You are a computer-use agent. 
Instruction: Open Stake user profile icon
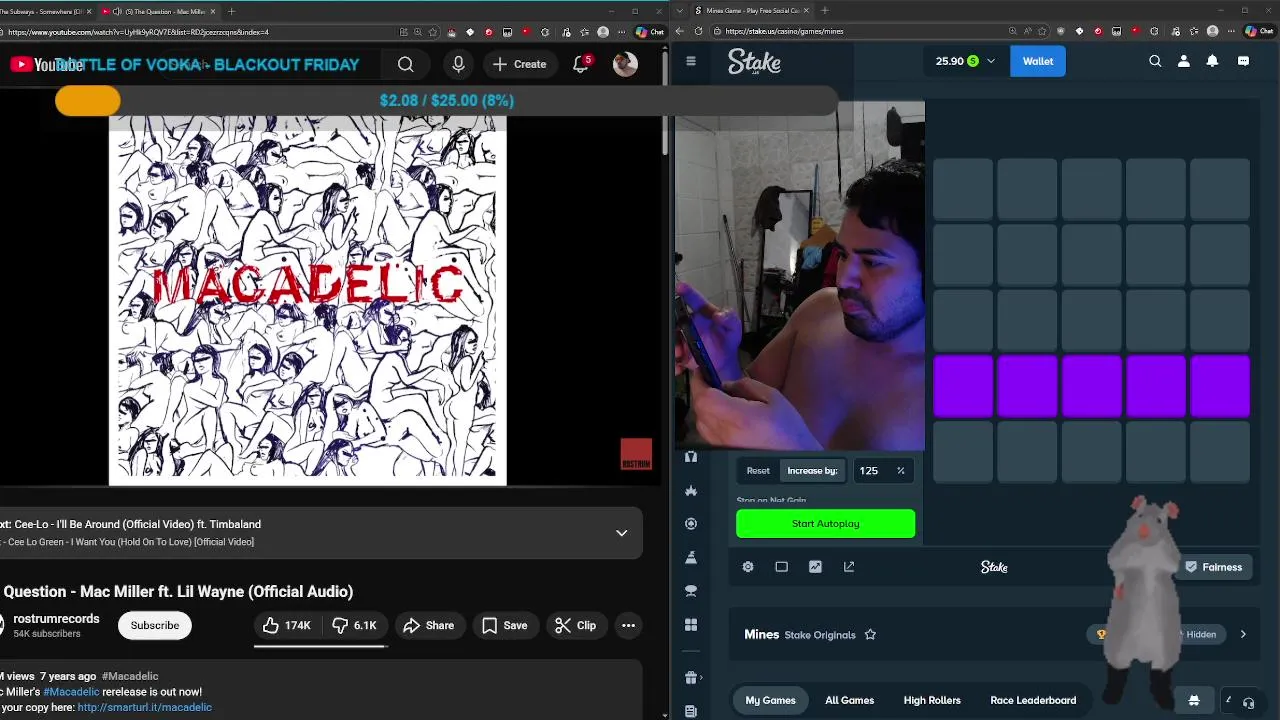click(x=1184, y=61)
